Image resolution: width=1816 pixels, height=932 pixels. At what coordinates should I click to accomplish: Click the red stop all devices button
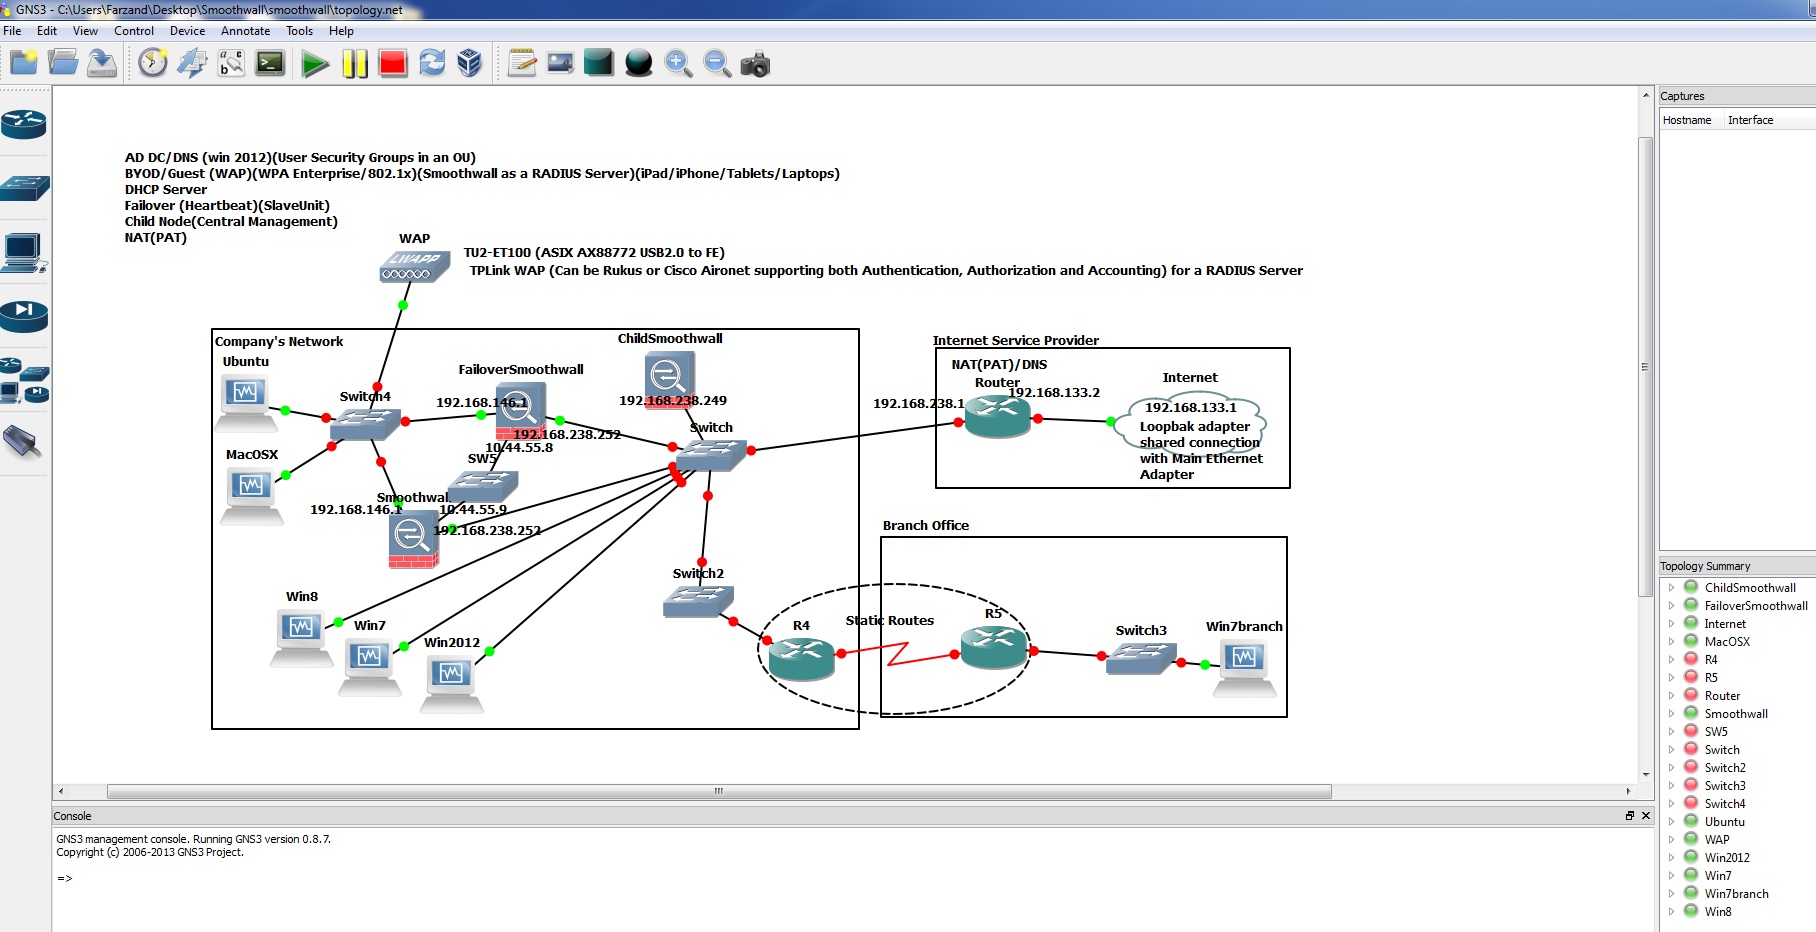point(393,65)
